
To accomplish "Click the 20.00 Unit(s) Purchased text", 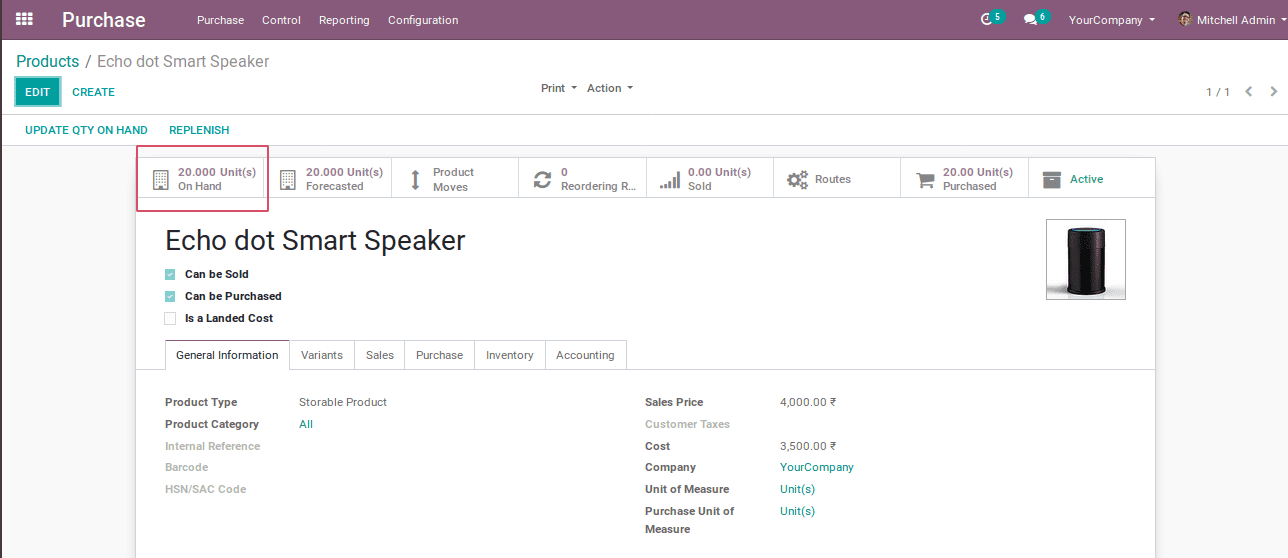I will pyautogui.click(x=978, y=179).
